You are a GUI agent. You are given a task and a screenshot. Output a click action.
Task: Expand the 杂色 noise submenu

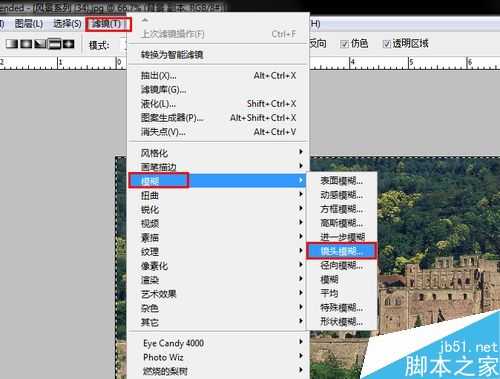click(x=218, y=308)
